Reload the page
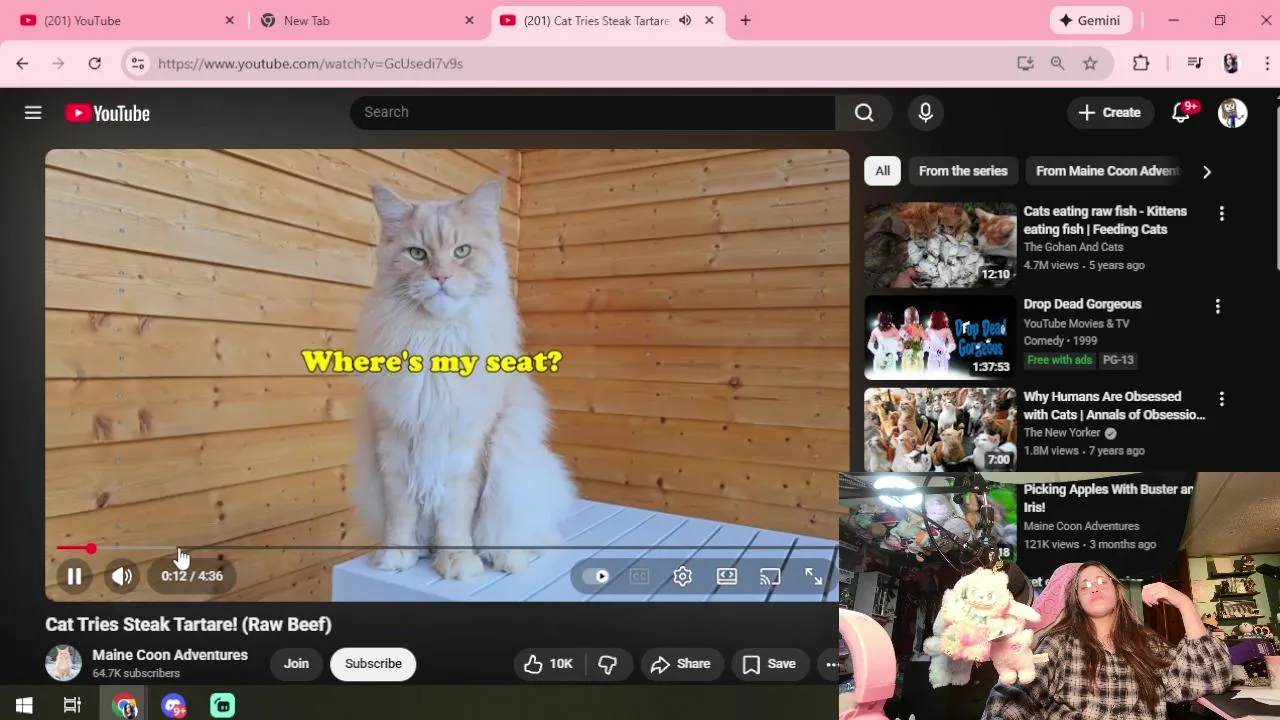This screenshot has height=720, width=1280. pos(94,63)
